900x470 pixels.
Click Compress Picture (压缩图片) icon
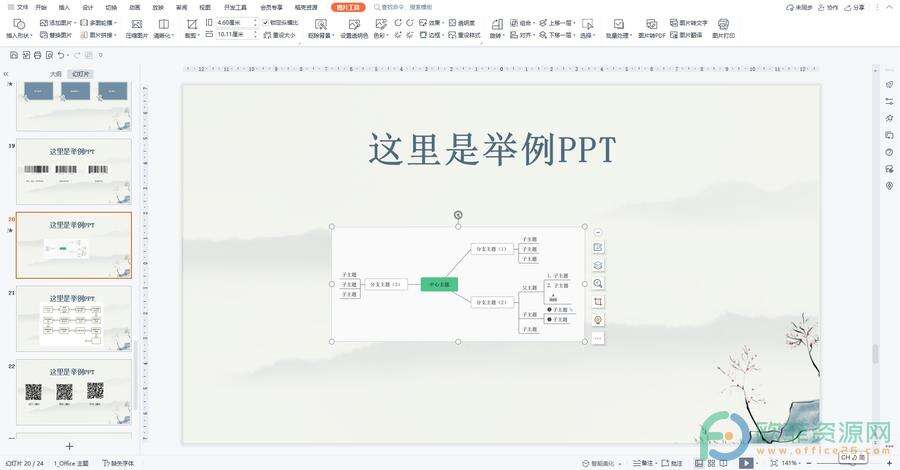(137, 24)
